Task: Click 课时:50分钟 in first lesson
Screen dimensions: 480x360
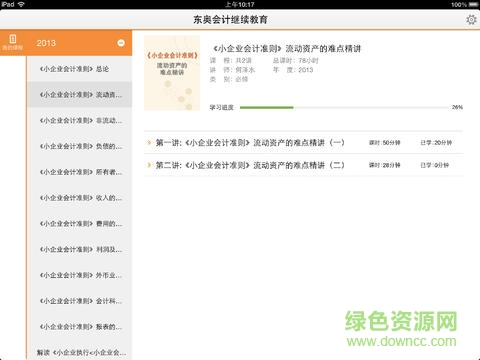Action: (384, 143)
